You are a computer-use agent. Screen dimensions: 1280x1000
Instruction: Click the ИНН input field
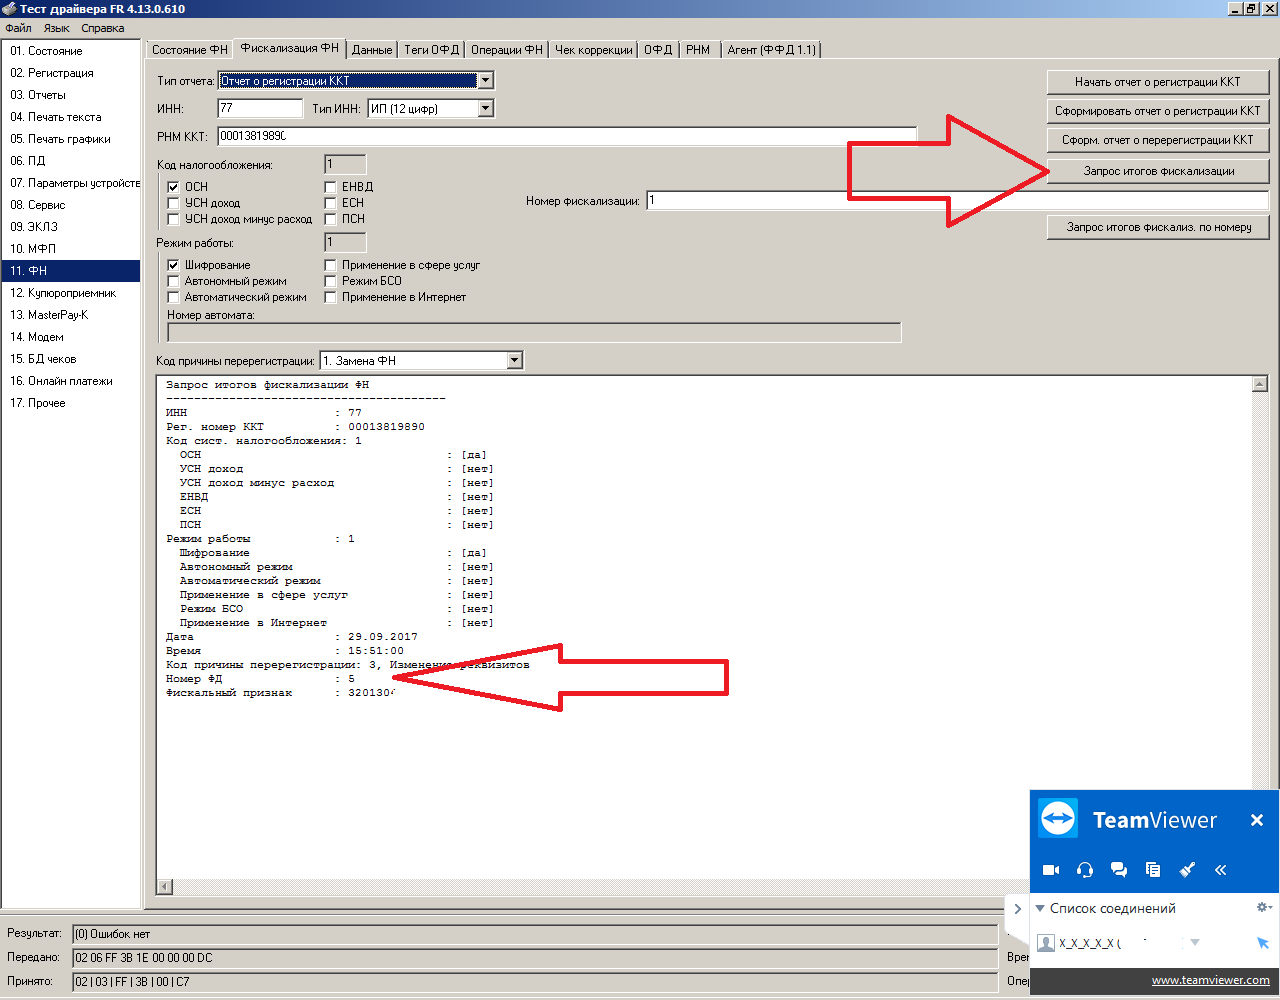click(x=260, y=109)
